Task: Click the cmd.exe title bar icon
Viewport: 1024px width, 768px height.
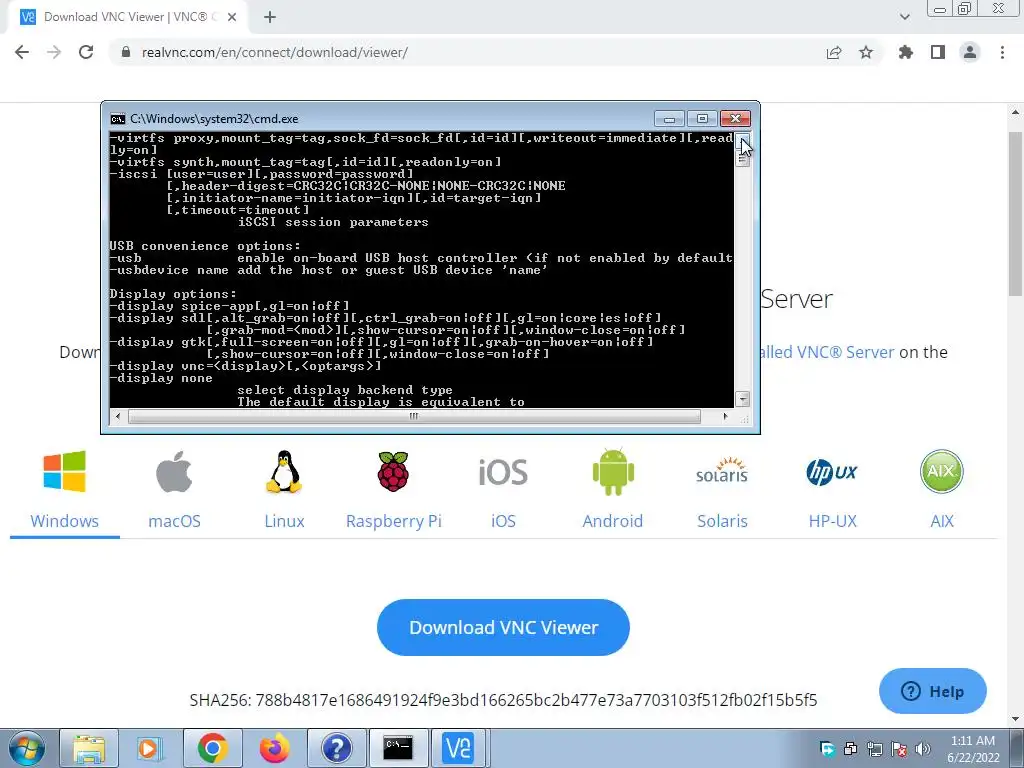Action: (118, 119)
